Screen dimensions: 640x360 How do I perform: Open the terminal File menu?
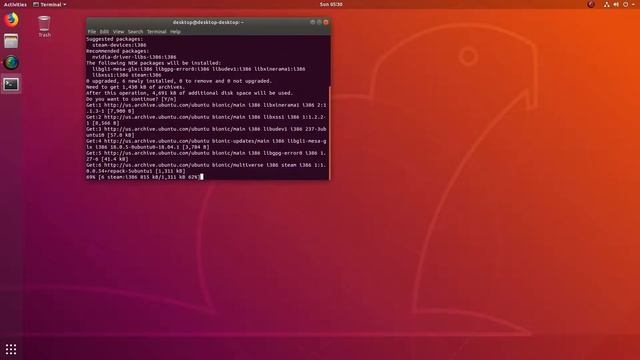point(92,31)
